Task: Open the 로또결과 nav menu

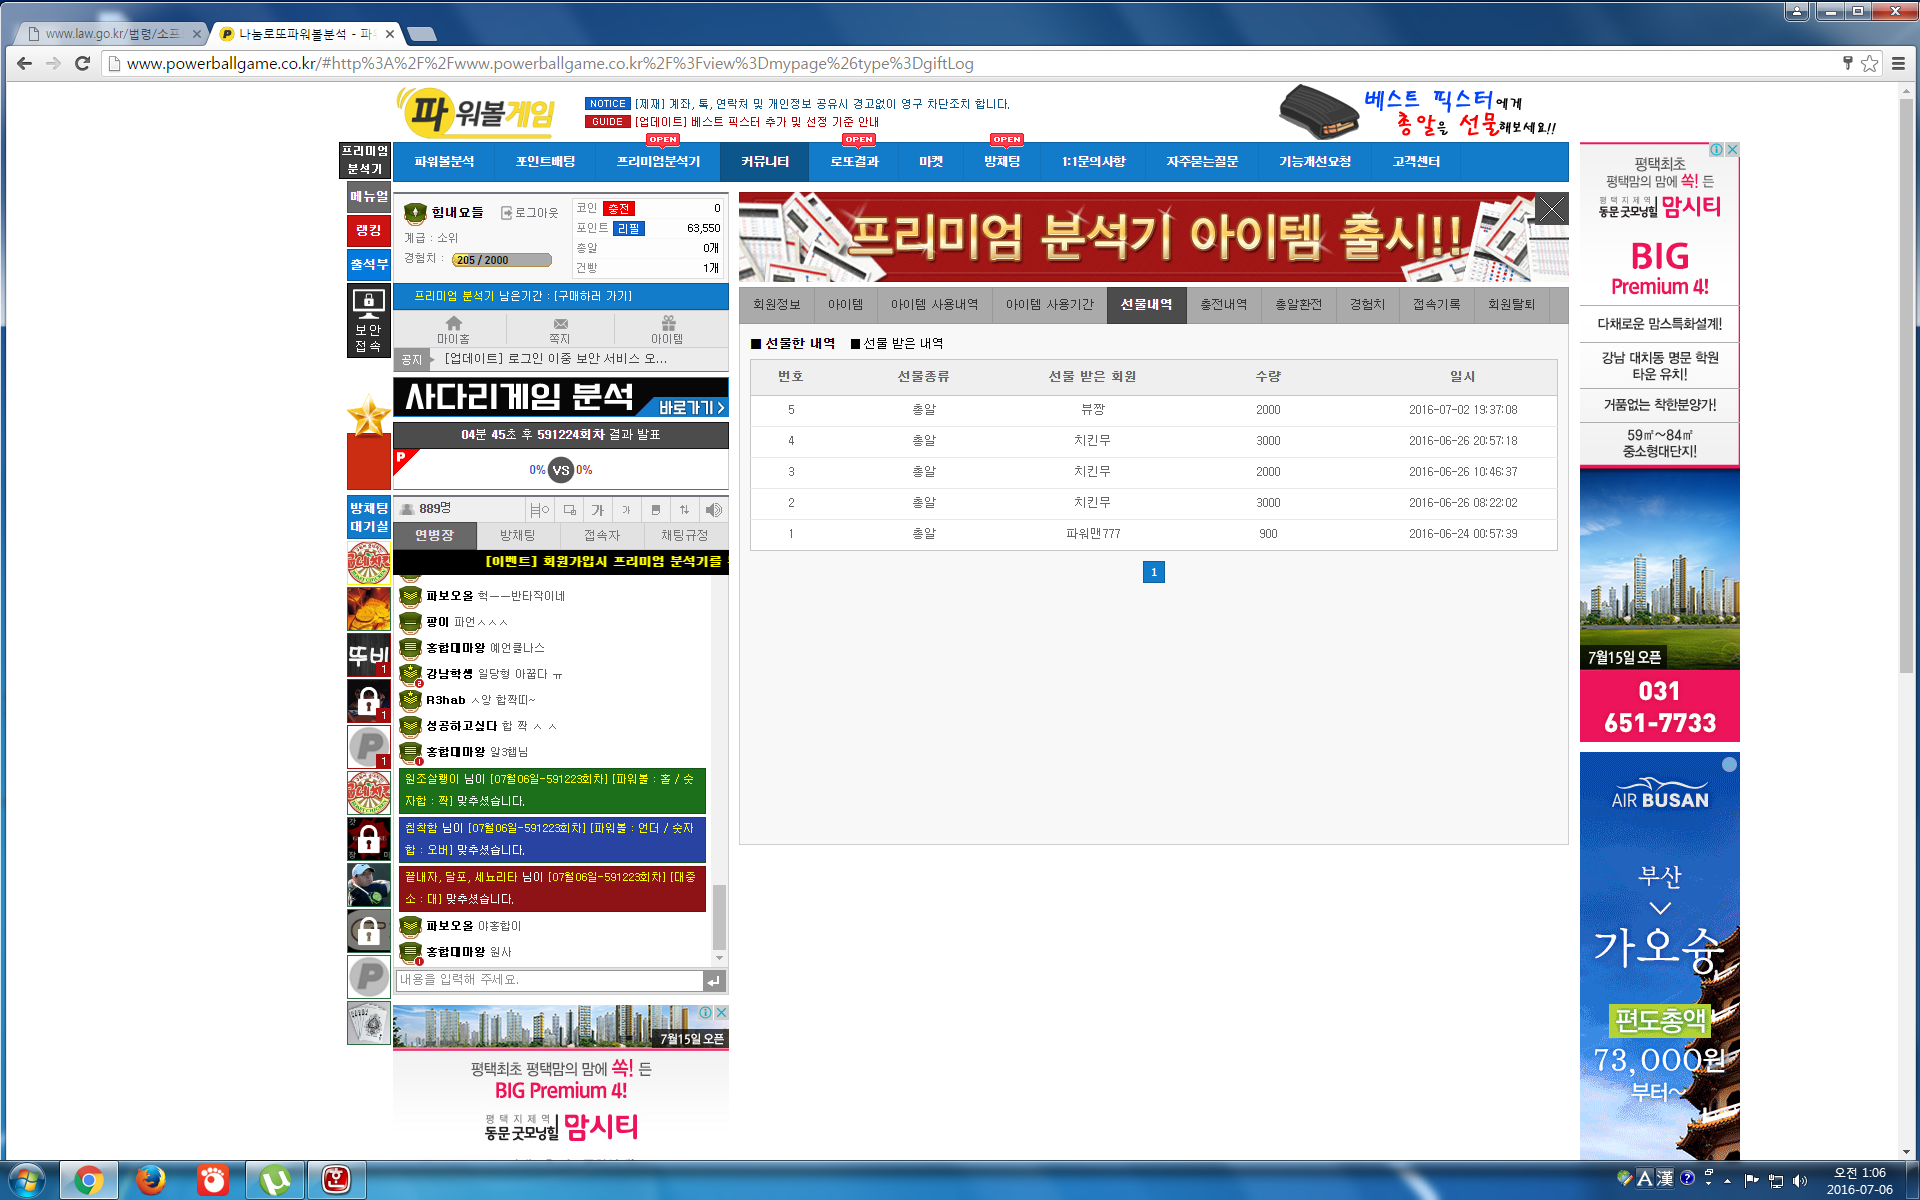Action: pyautogui.click(x=854, y=161)
